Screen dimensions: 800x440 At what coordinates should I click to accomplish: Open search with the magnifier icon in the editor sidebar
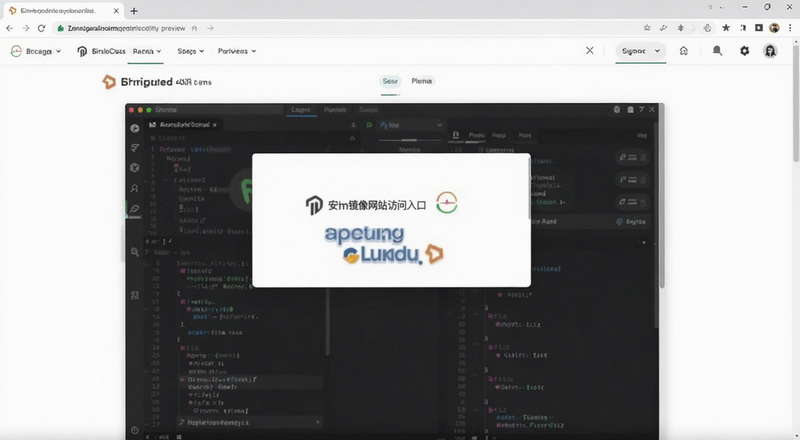(135, 252)
